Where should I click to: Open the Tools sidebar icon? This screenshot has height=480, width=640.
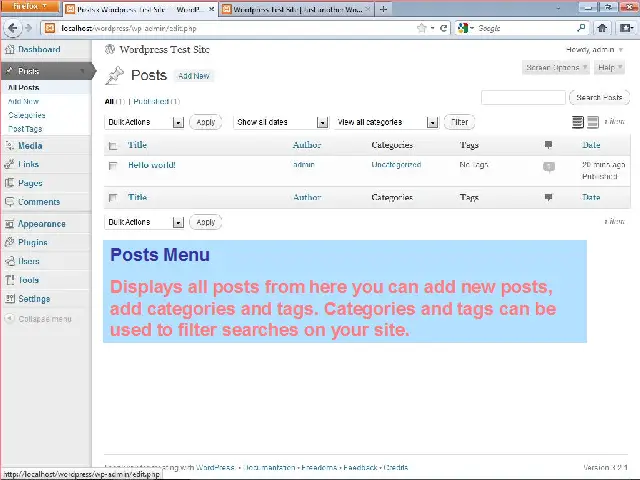coord(9,280)
